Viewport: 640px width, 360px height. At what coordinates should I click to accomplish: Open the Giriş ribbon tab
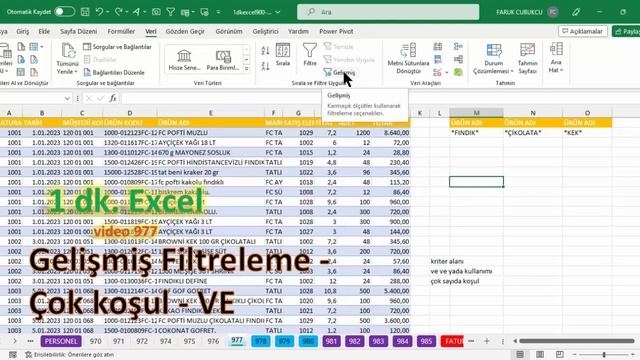click(x=22, y=31)
